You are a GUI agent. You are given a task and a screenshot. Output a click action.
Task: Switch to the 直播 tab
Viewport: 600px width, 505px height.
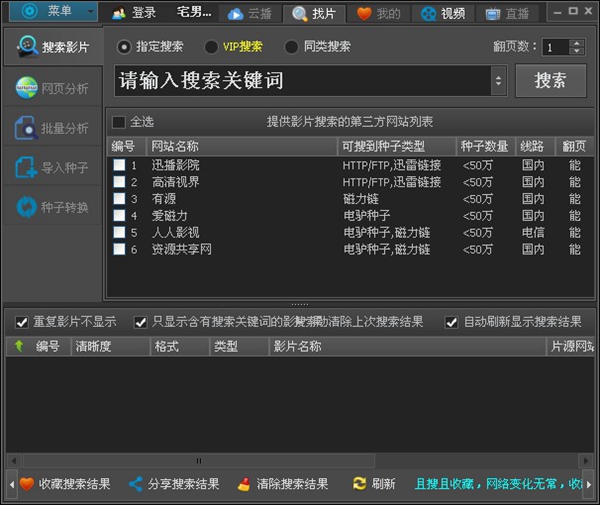click(507, 13)
